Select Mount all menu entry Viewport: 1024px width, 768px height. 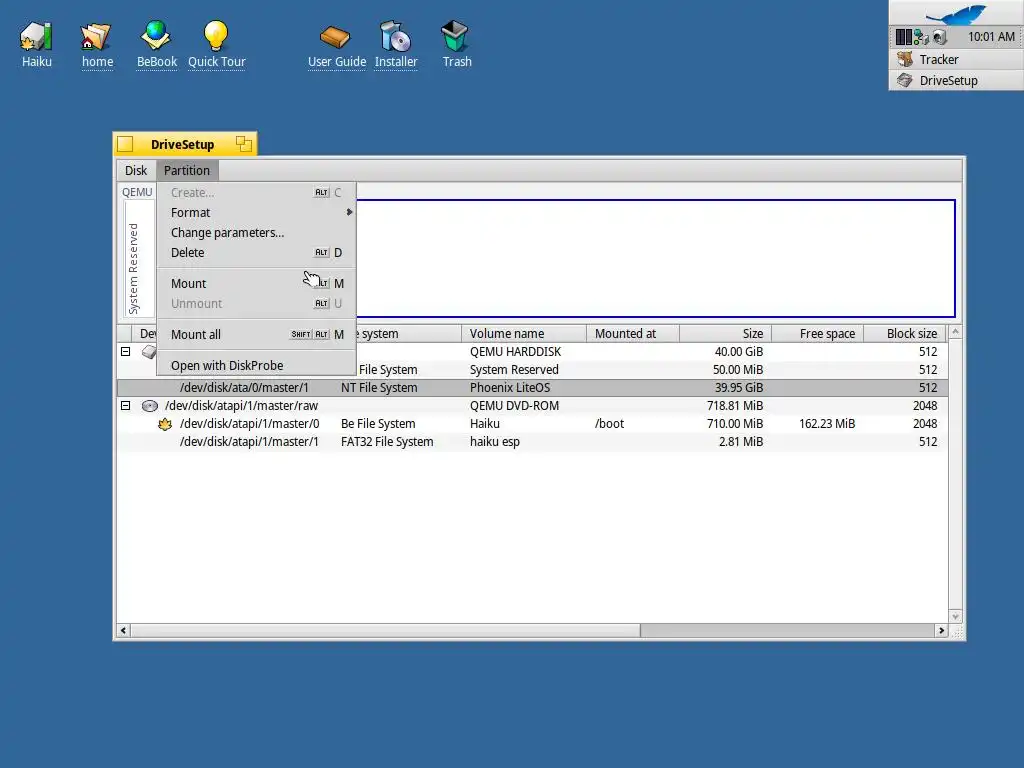point(256,334)
